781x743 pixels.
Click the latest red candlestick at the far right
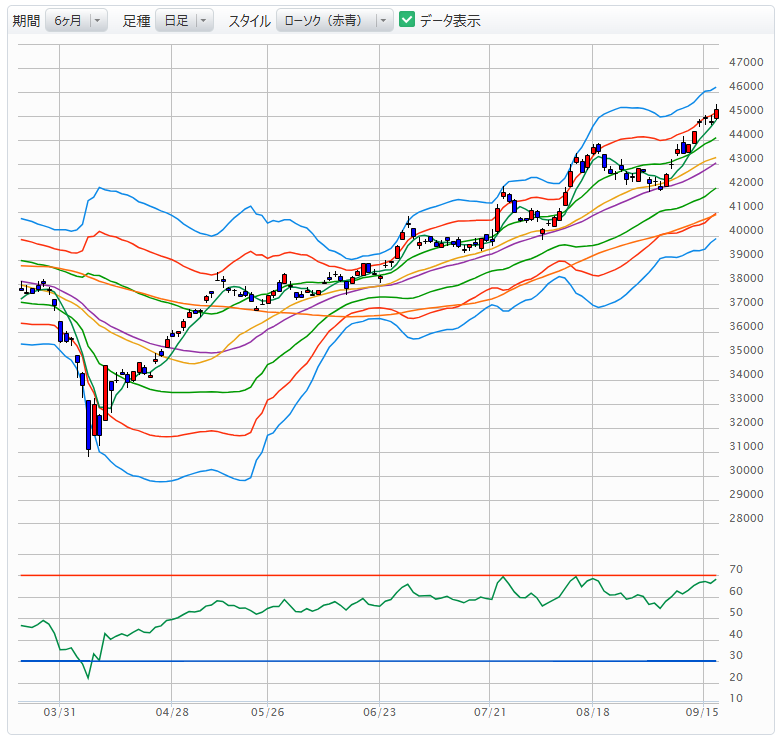point(716,113)
